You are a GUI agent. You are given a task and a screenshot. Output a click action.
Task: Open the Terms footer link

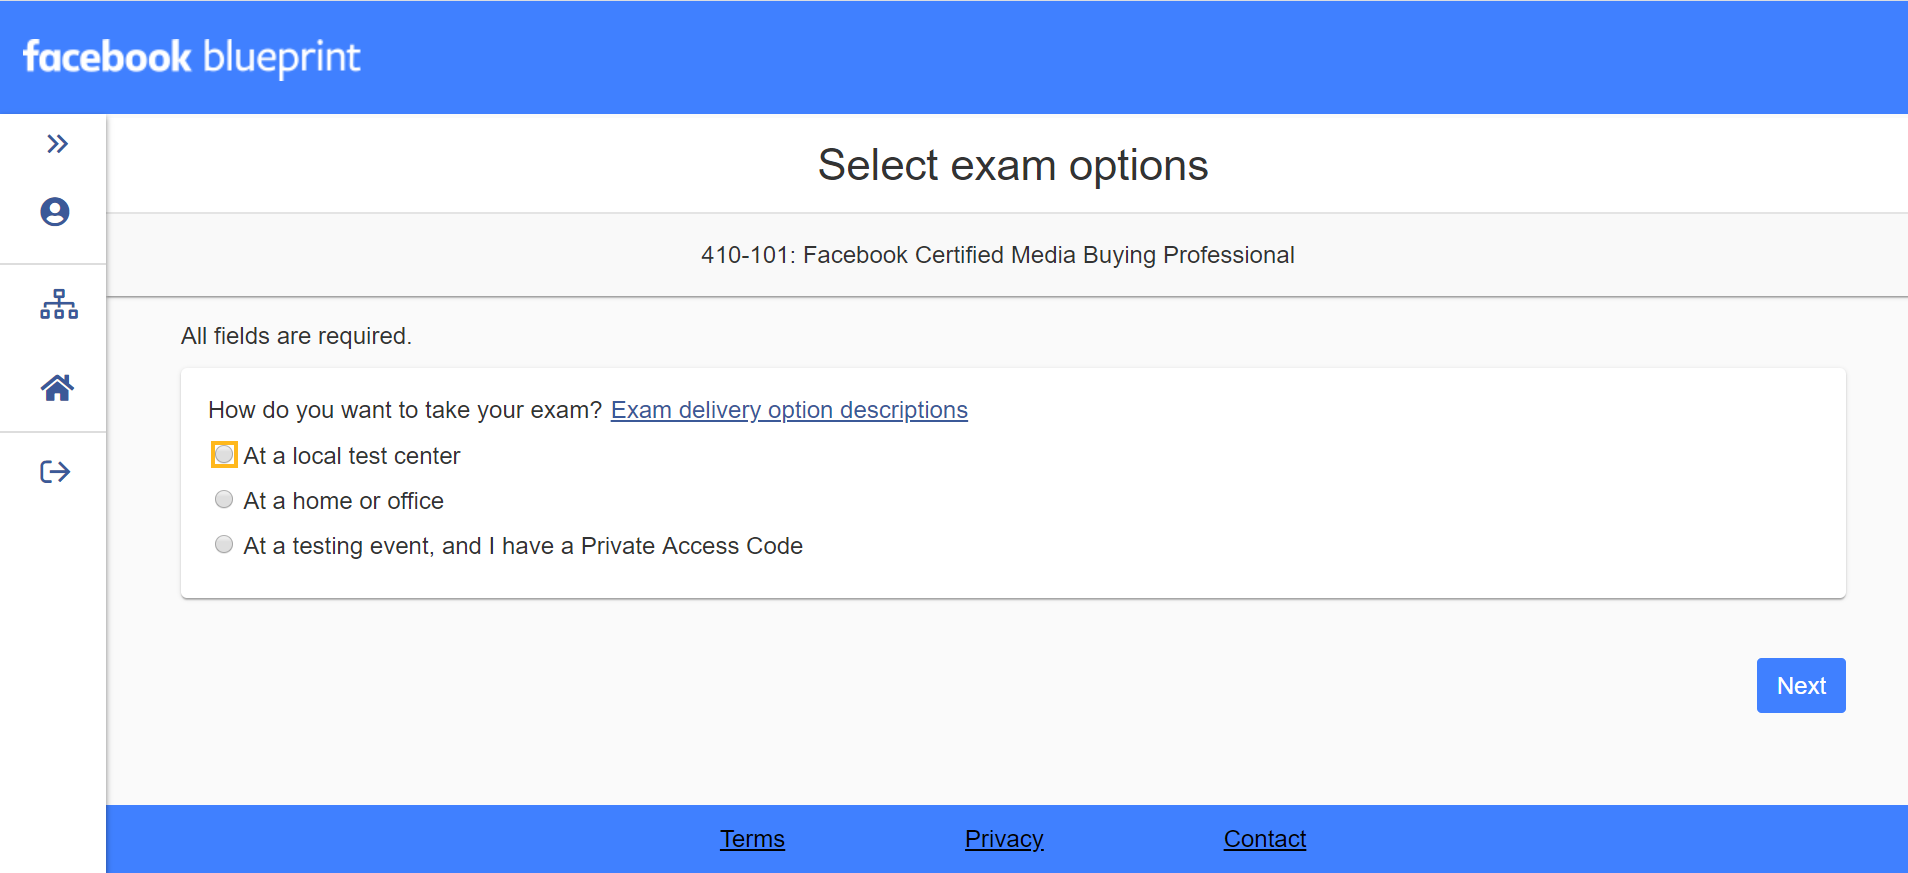[752, 839]
